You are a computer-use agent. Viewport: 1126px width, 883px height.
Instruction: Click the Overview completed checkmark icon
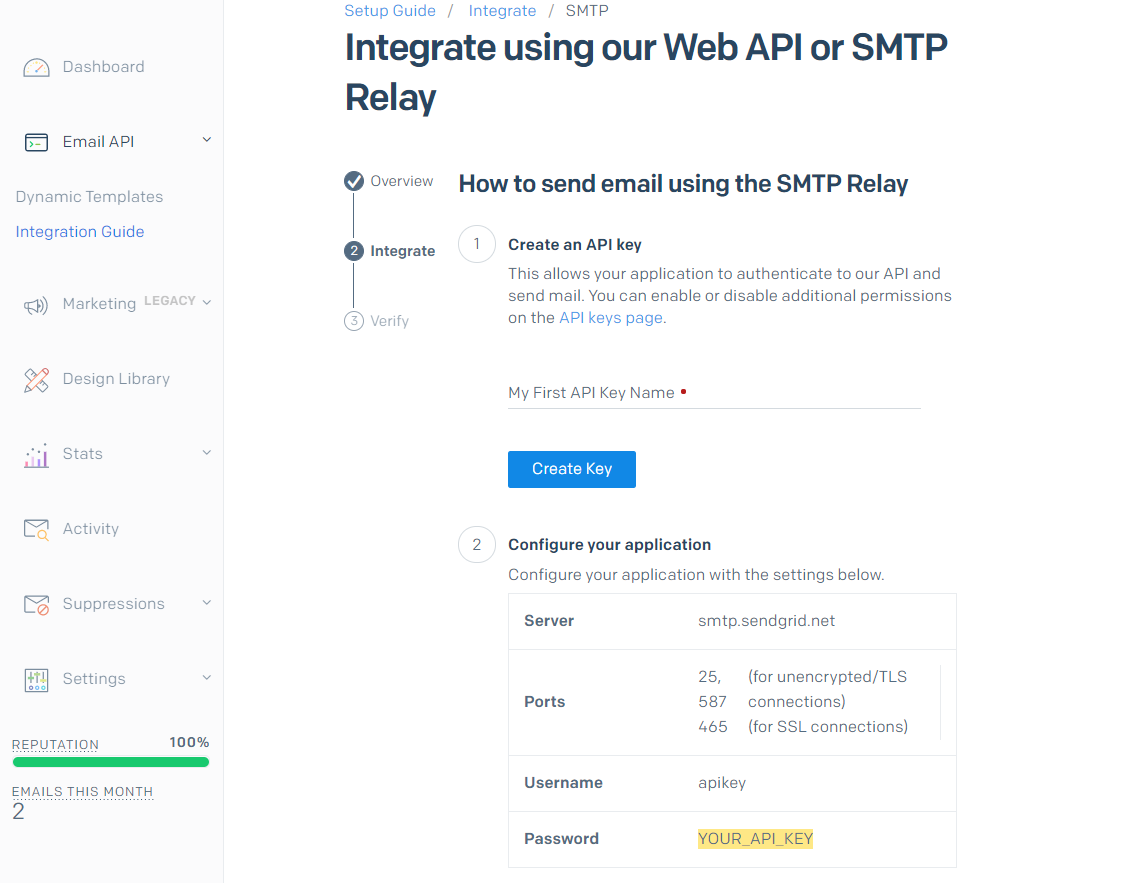coord(353,181)
